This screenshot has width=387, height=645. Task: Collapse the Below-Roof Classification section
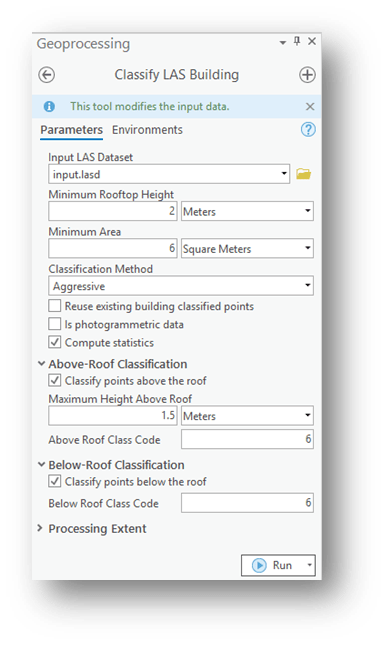click(41, 464)
